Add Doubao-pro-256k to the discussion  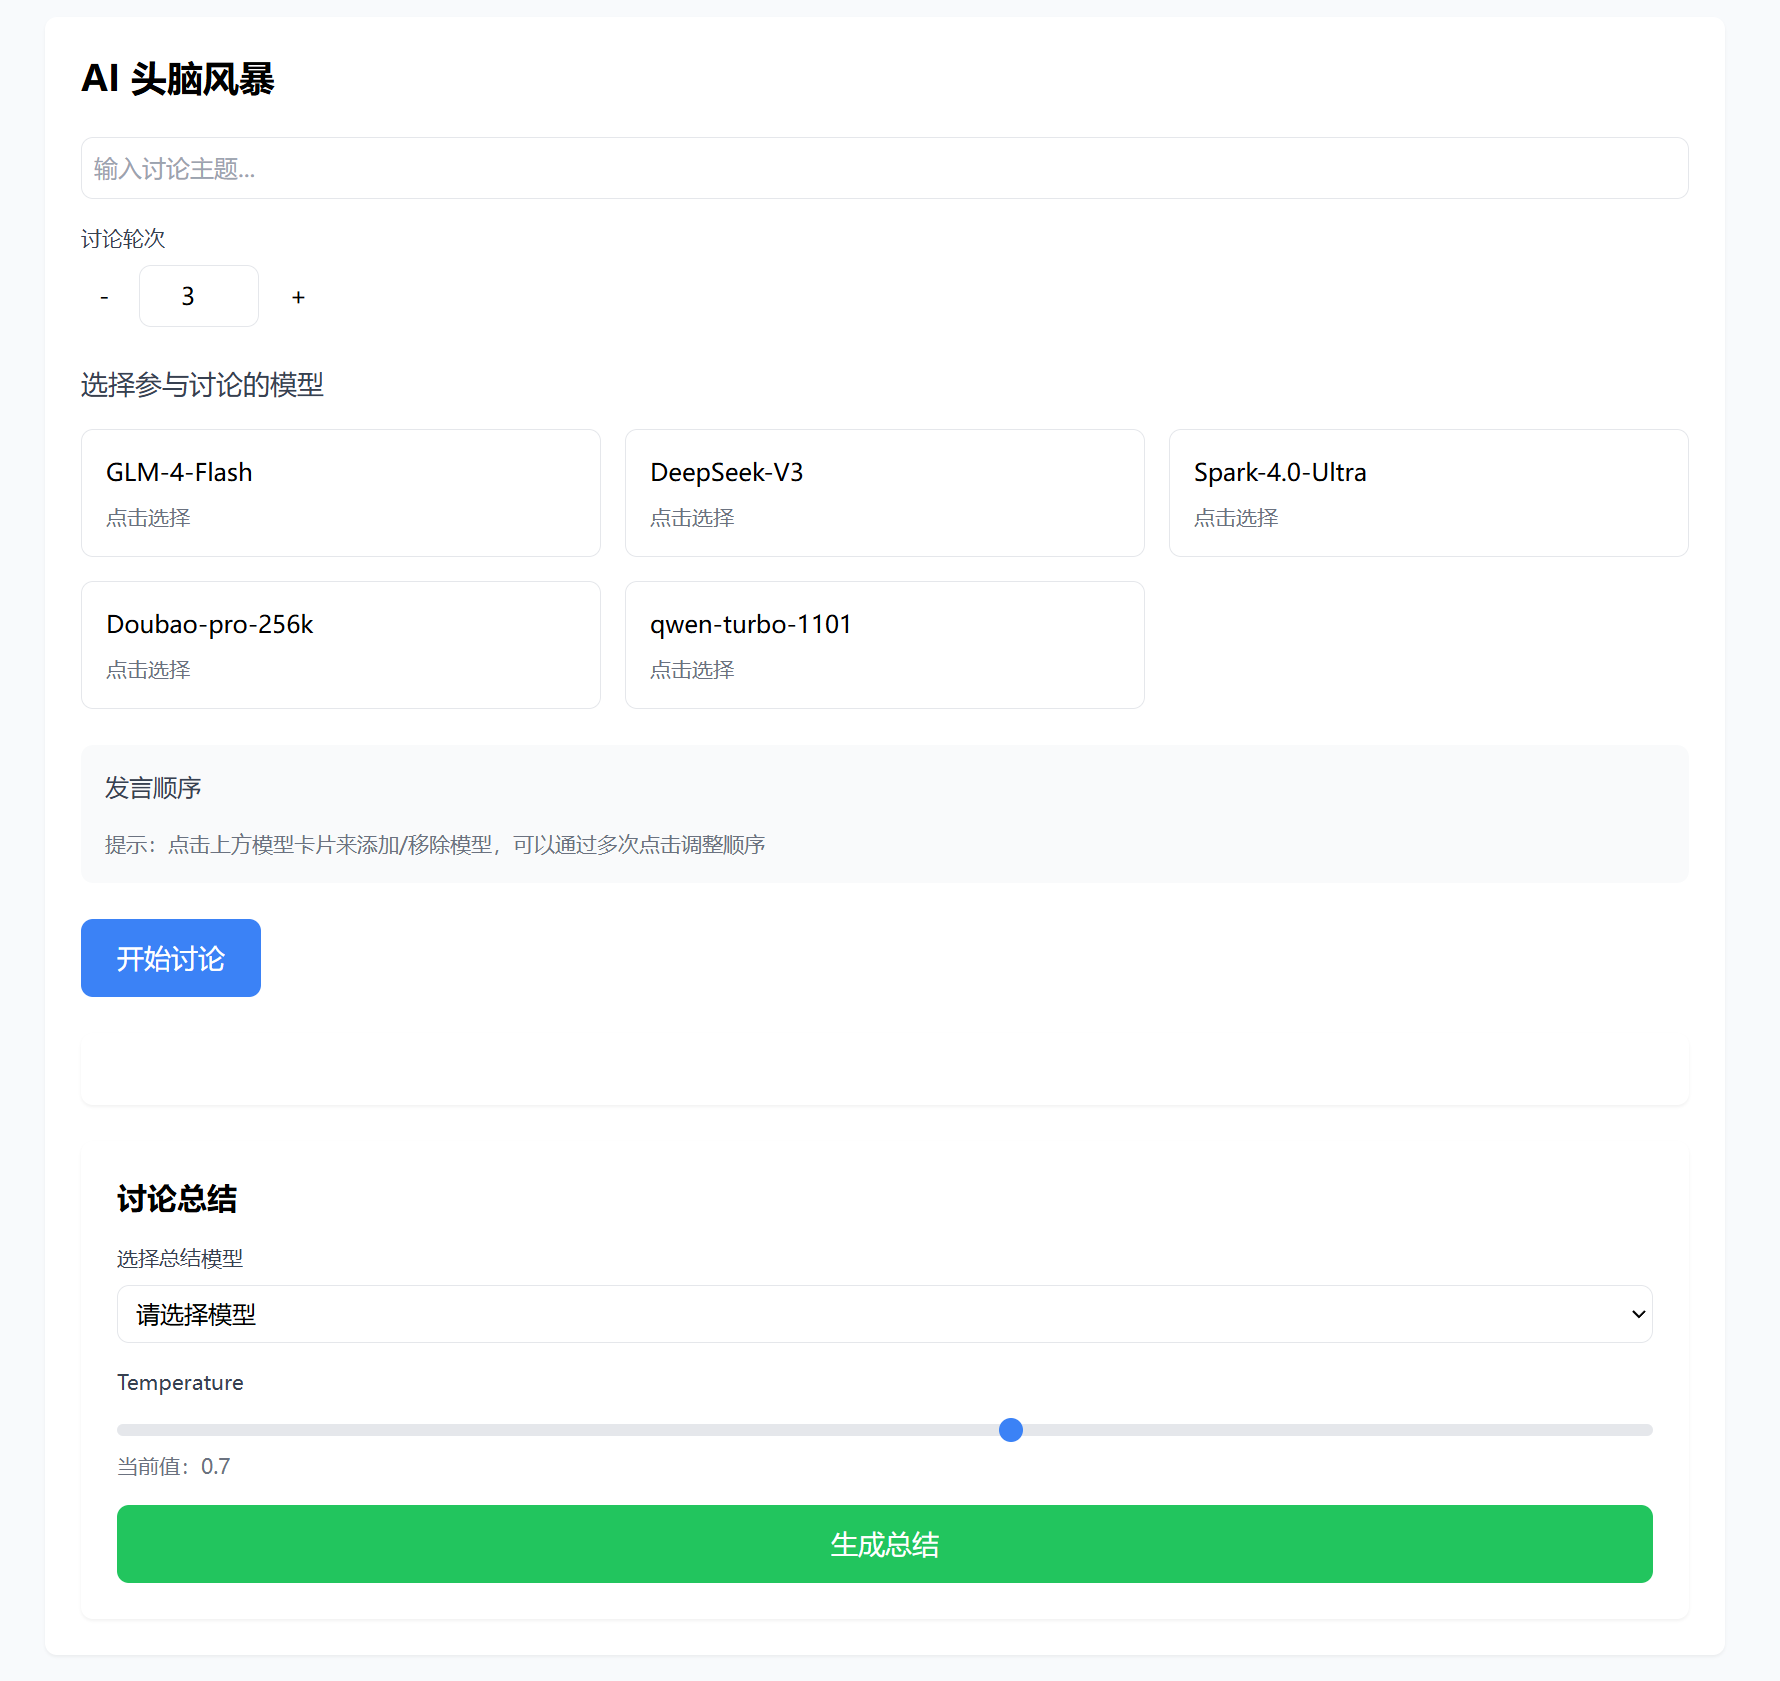340,645
